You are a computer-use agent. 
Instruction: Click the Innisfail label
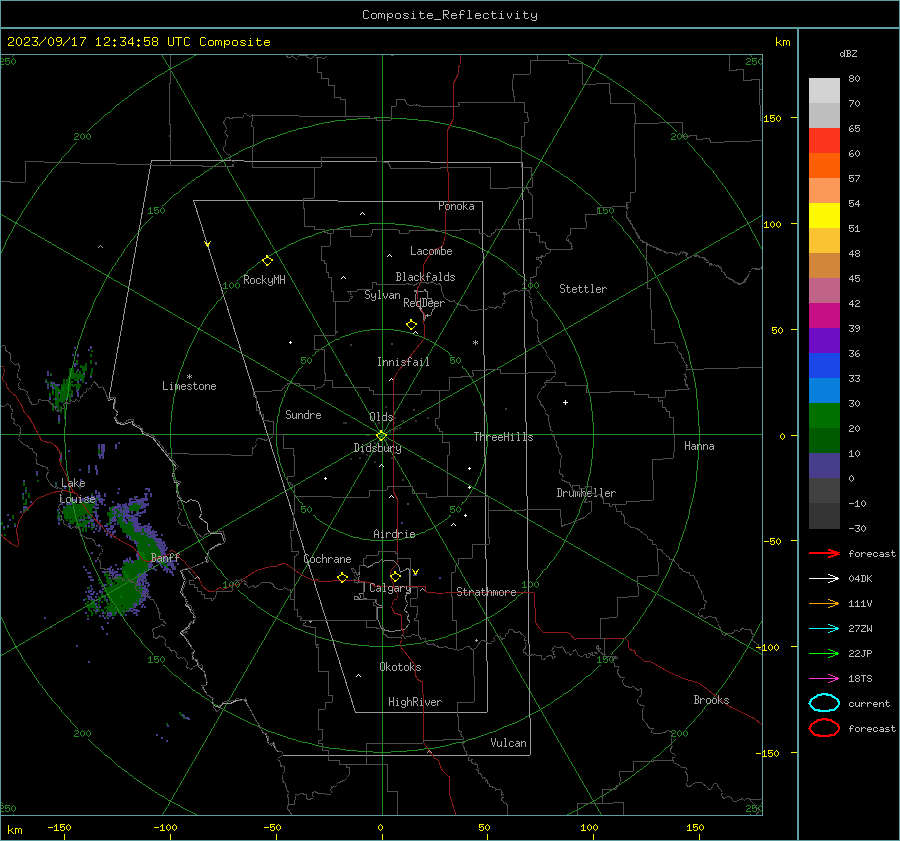tap(403, 362)
